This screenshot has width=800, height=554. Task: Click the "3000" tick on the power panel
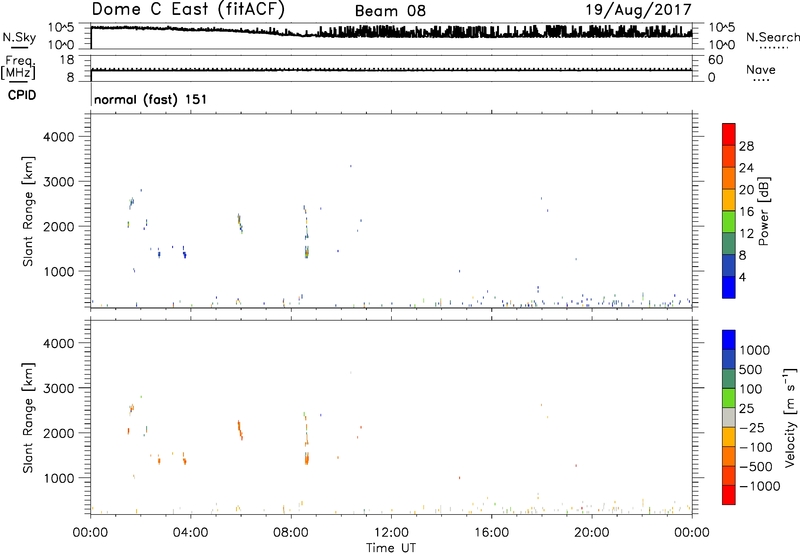(x=59, y=182)
